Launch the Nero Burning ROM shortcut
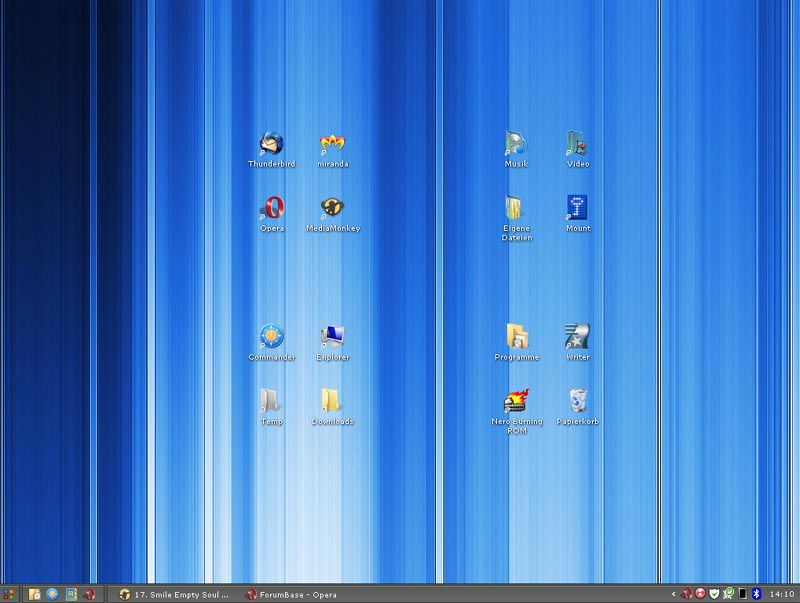The image size is (800, 603). [x=516, y=411]
